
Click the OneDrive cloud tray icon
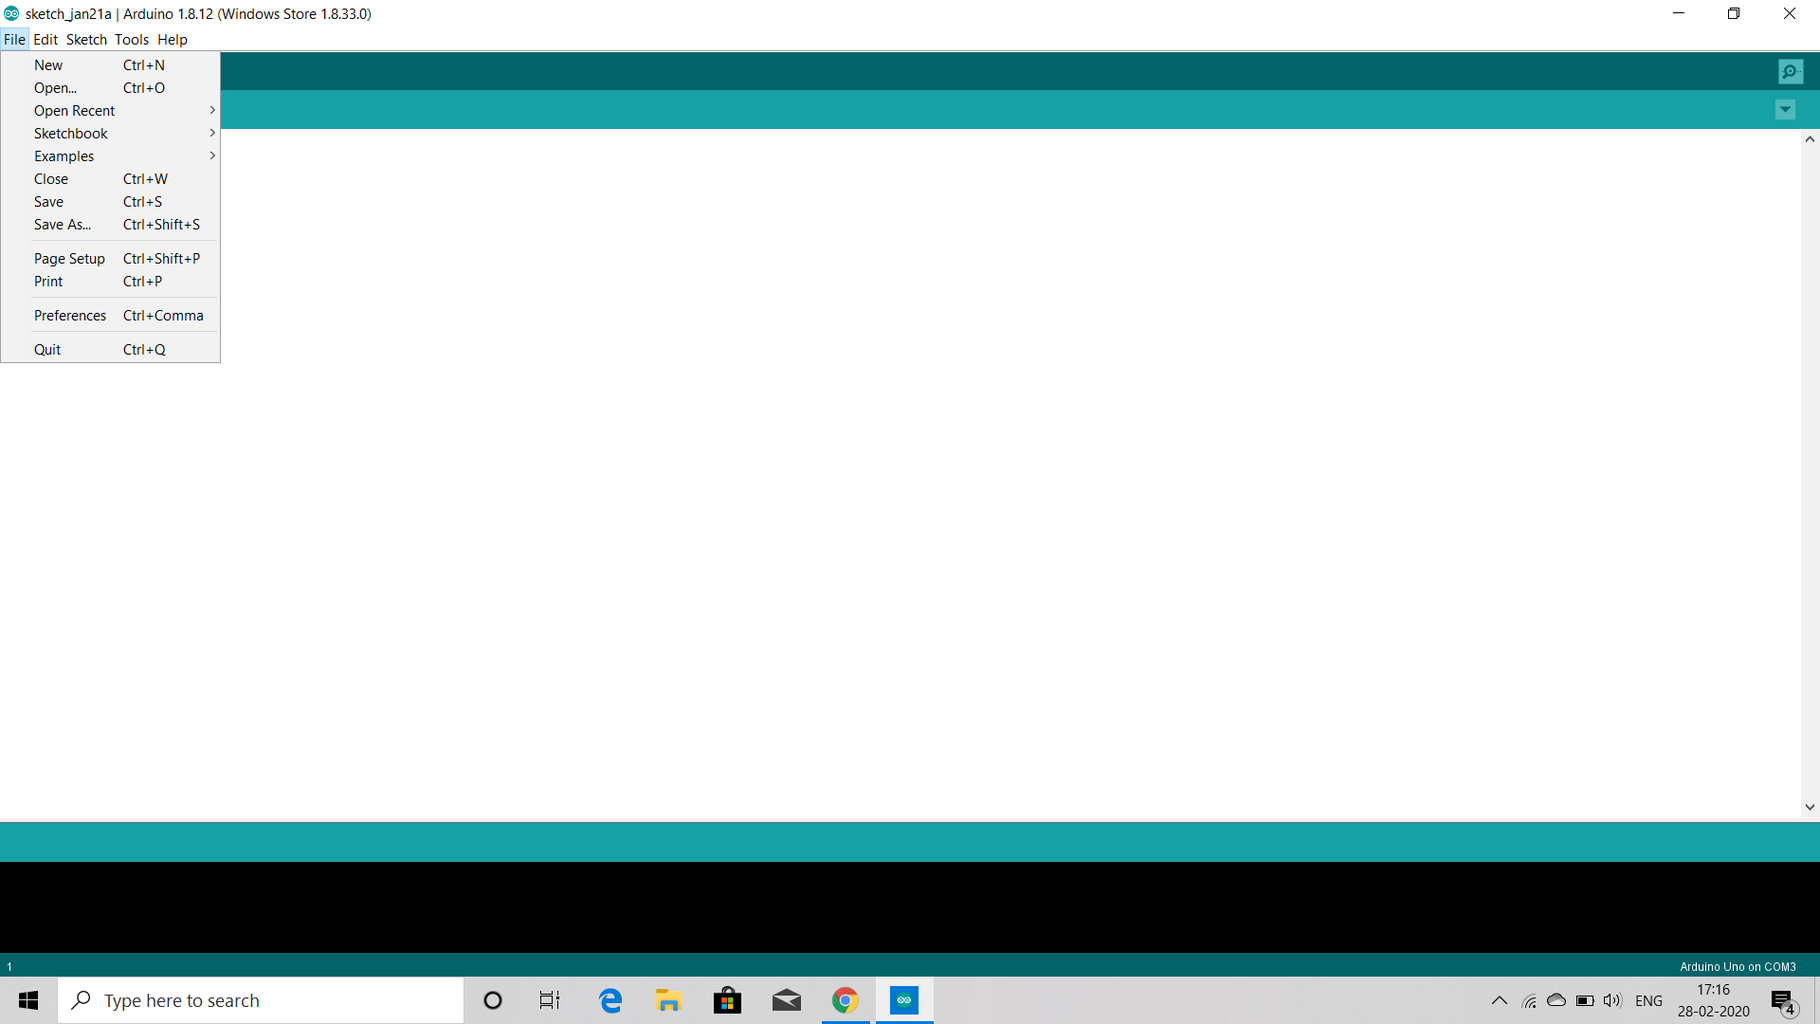pos(1556,1000)
